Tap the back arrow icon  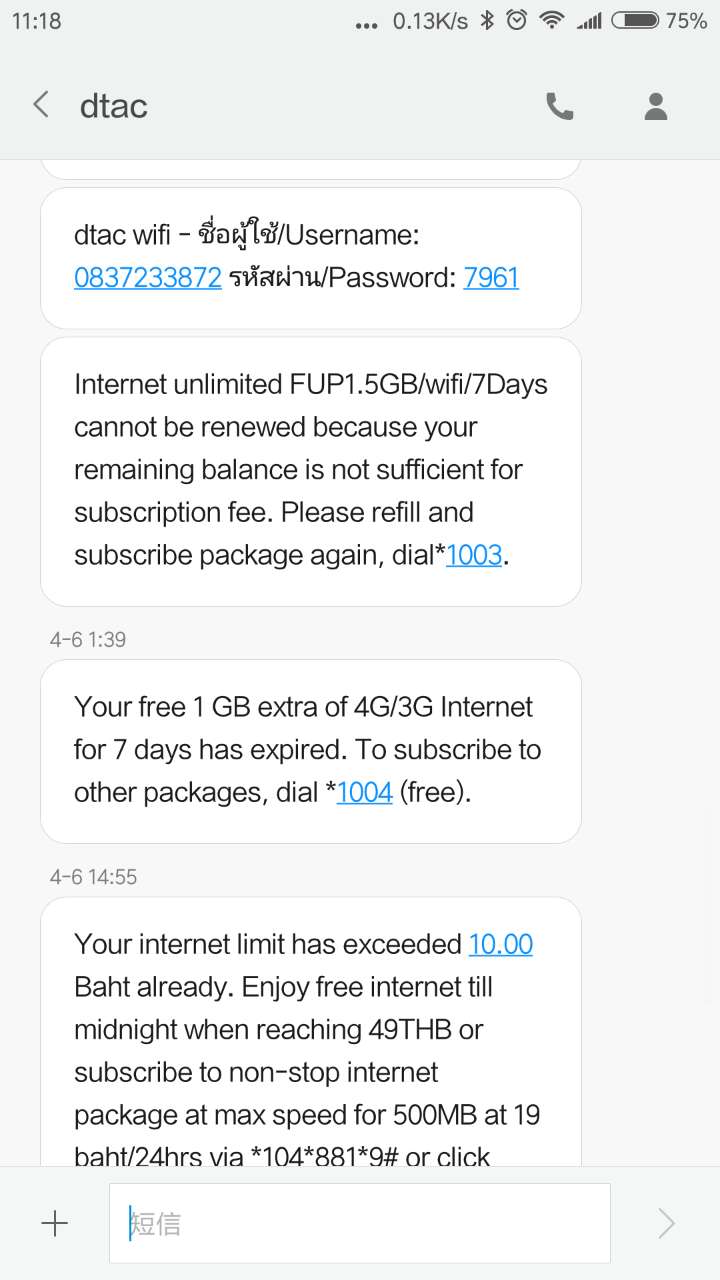pos(41,105)
